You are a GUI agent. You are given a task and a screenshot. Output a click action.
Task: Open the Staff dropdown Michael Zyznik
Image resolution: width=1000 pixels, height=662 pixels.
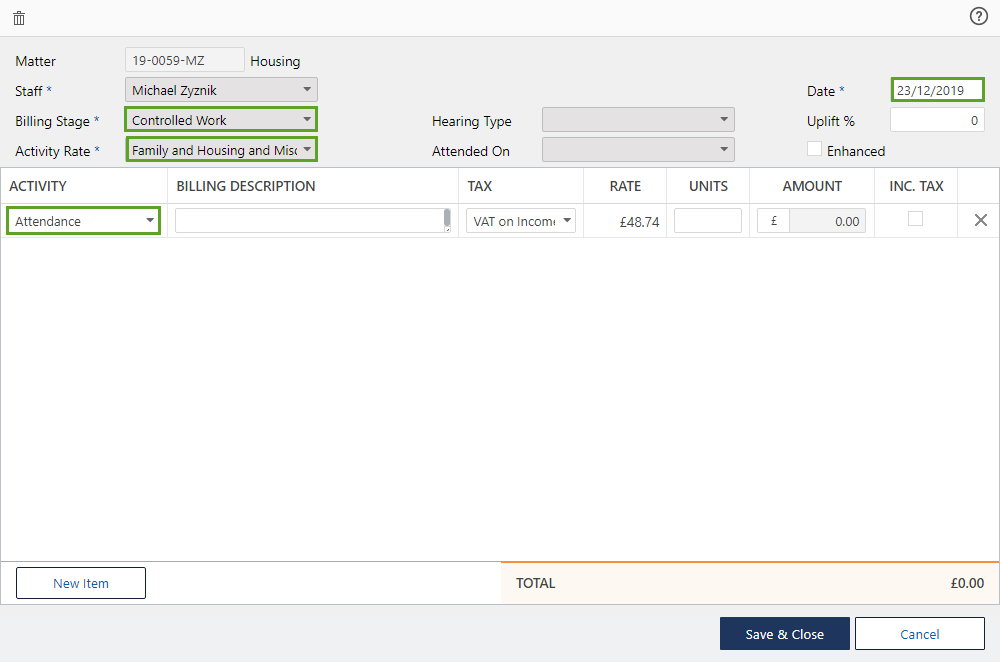pyautogui.click(x=221, y=90)
